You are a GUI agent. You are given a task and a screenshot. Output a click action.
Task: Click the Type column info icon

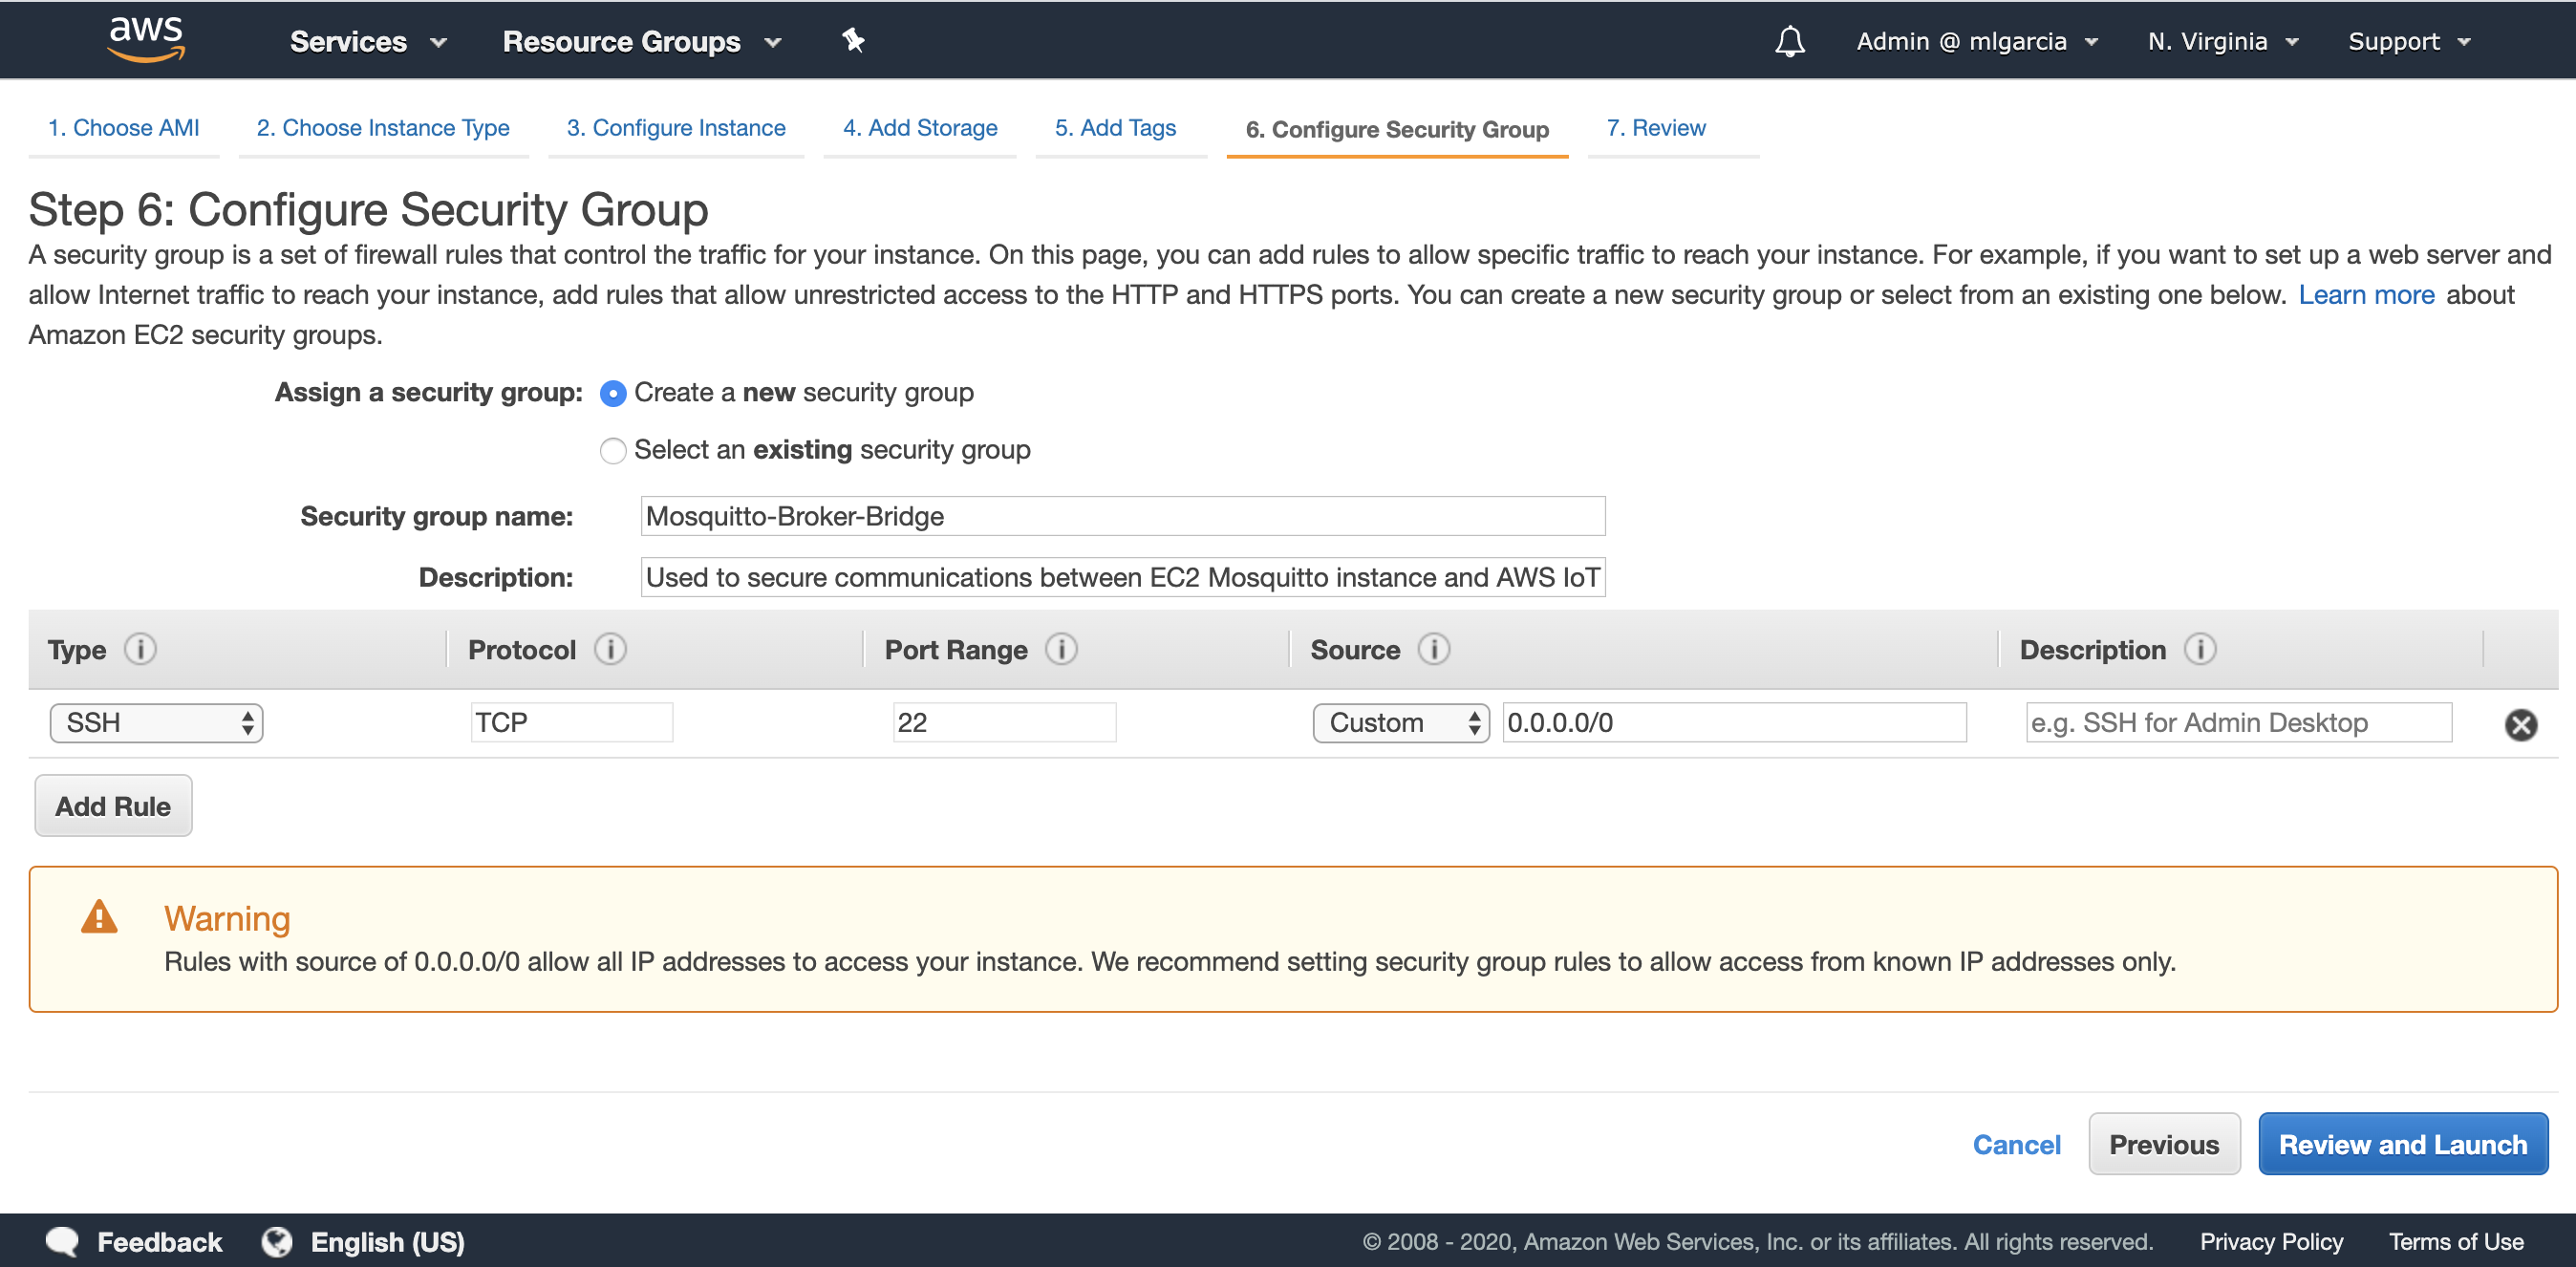(x=140, y=650)
